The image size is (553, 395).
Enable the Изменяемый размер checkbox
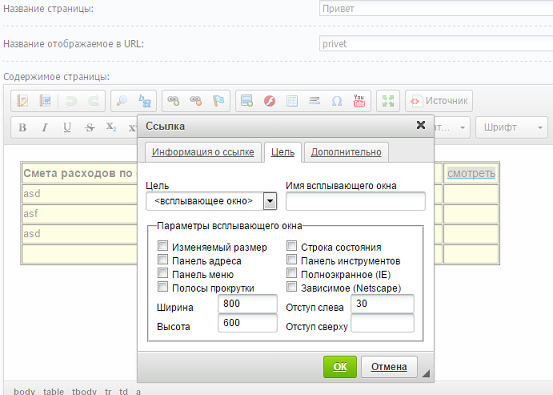click(x=162, y=245)
